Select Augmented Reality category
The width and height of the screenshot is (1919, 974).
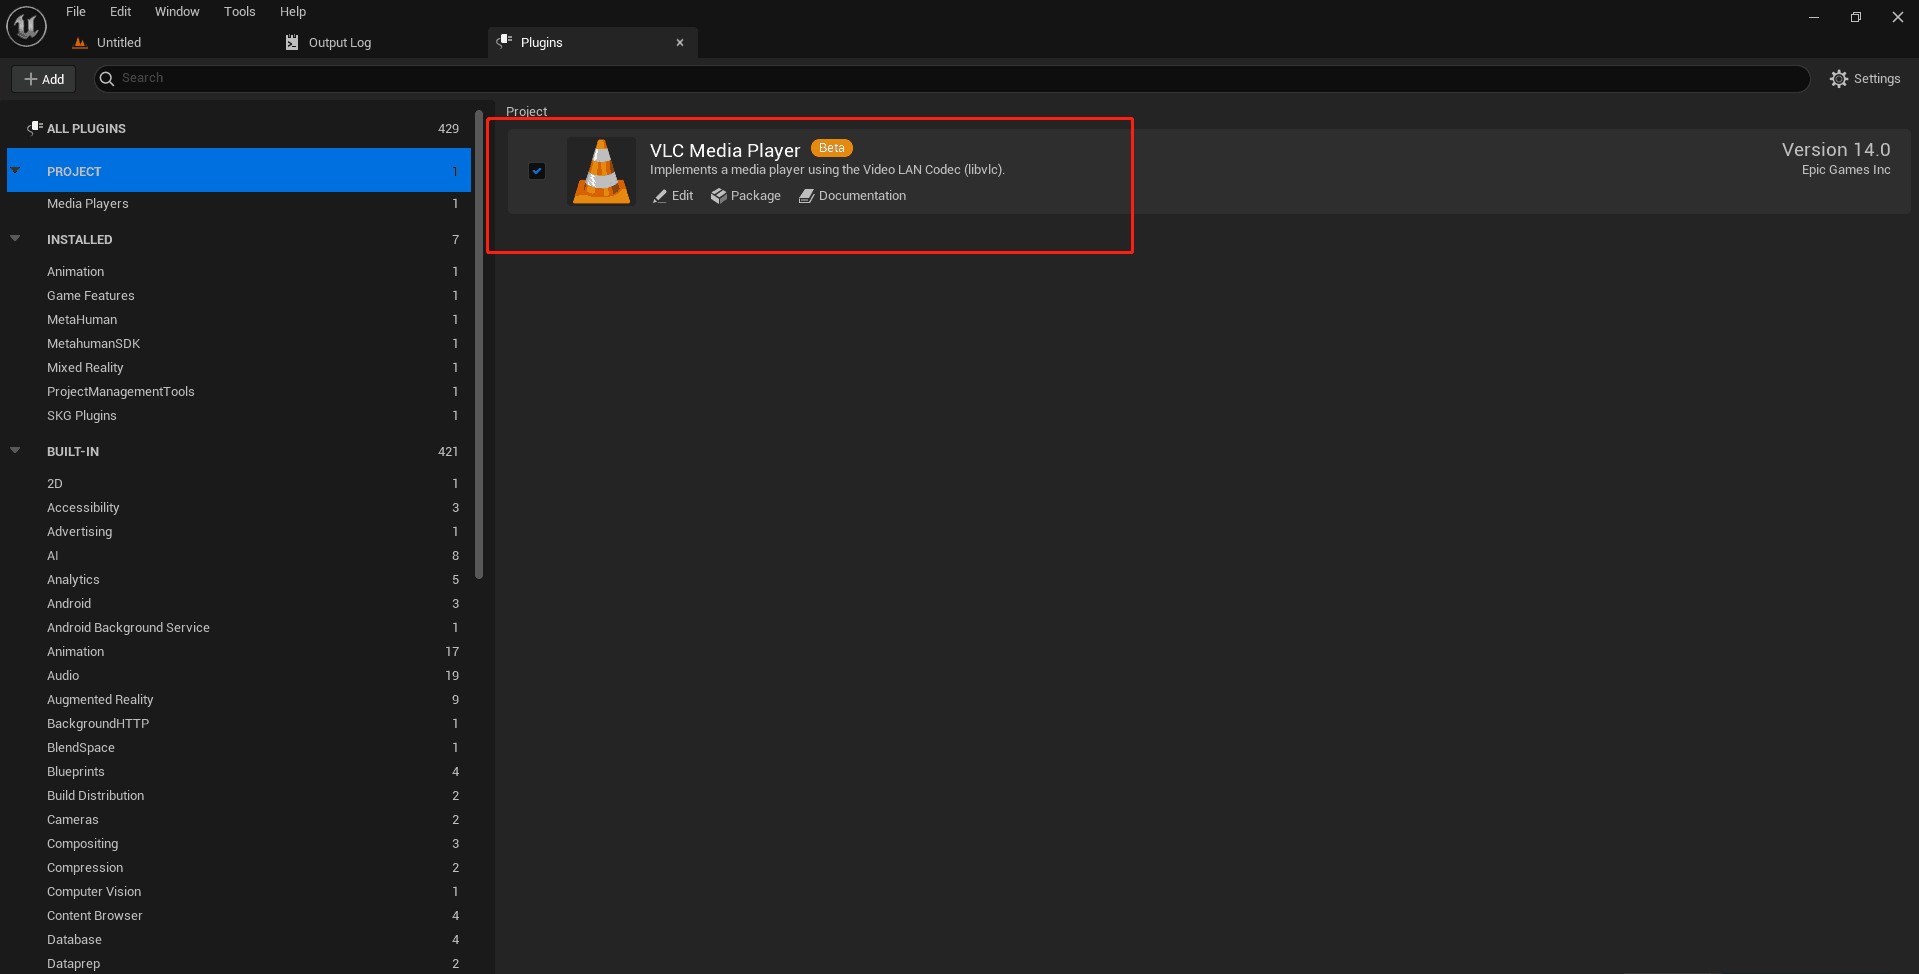[x=239, y=699]
